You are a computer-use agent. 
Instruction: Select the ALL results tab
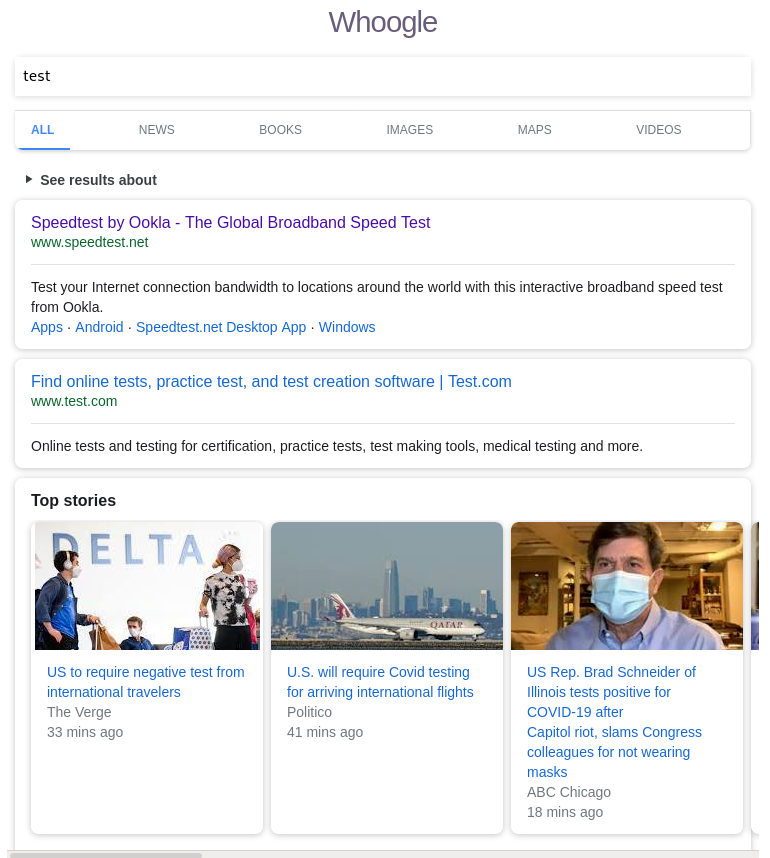[x=43, y=130]
